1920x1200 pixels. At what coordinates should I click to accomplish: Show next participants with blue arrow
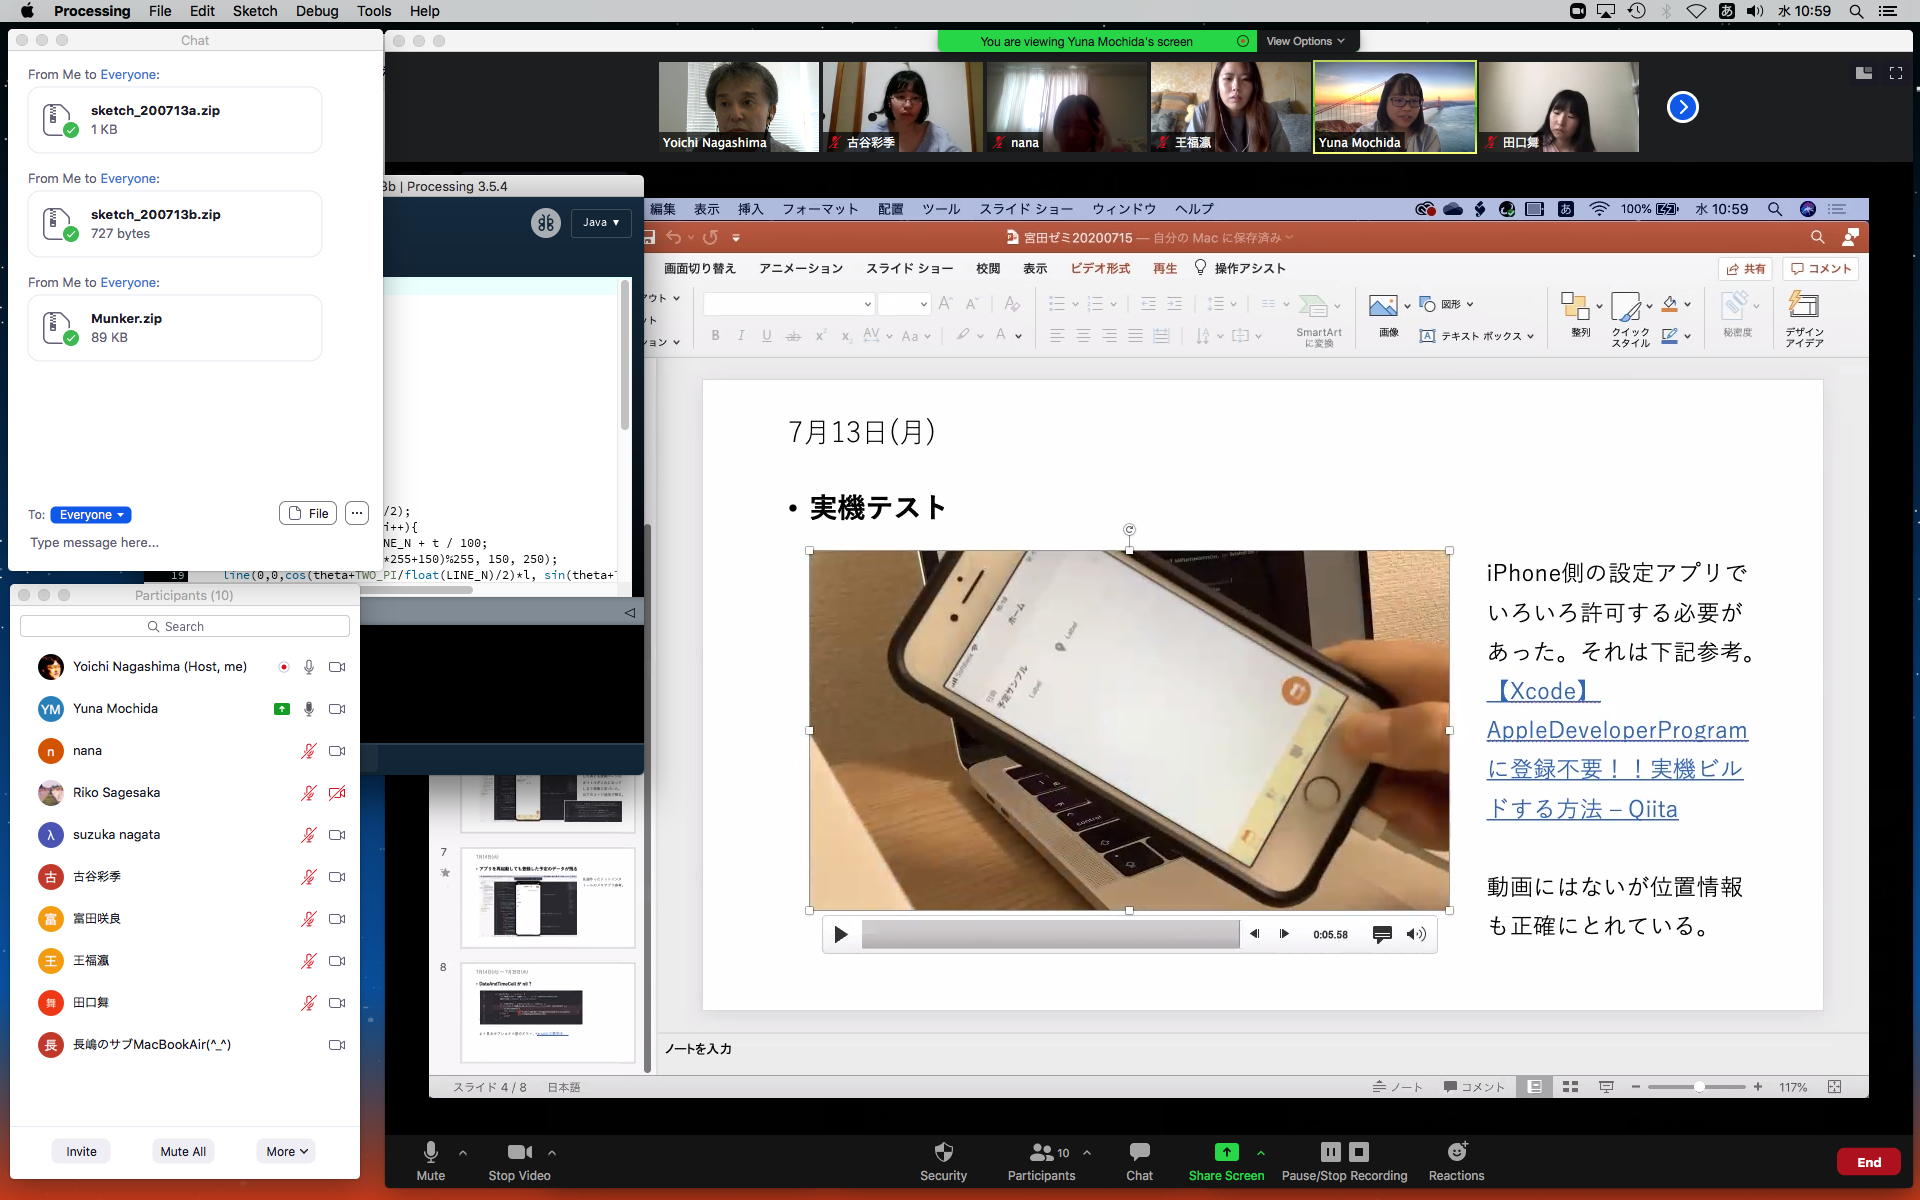(x=1682, y=107)
